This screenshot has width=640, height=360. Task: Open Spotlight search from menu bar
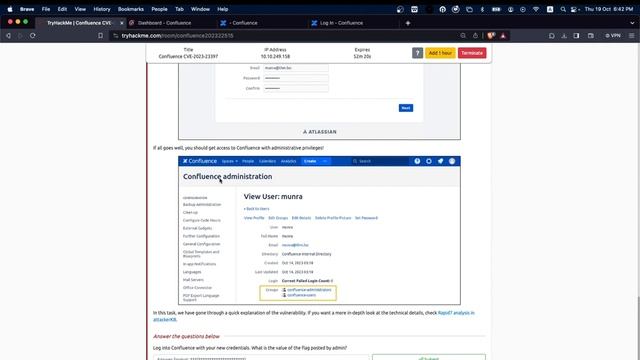(563, 9)
